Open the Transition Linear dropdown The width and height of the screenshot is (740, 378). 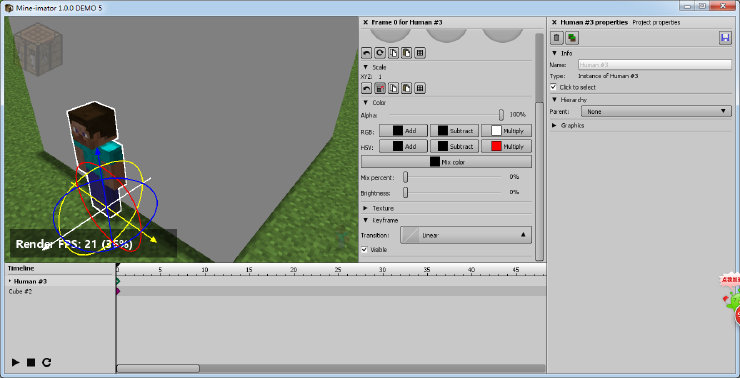[x=466, y=235]
